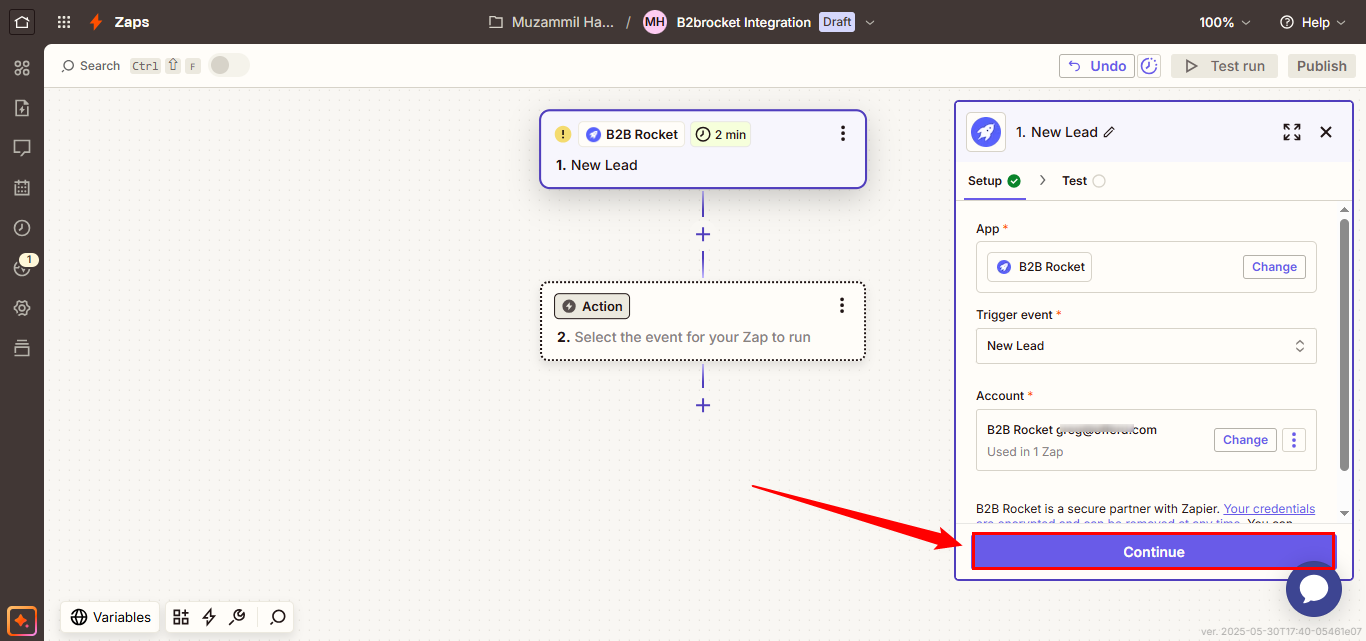Open the Trigger event New Lead dropdown
The image size is (1366, 641).
click(1145, 346)
